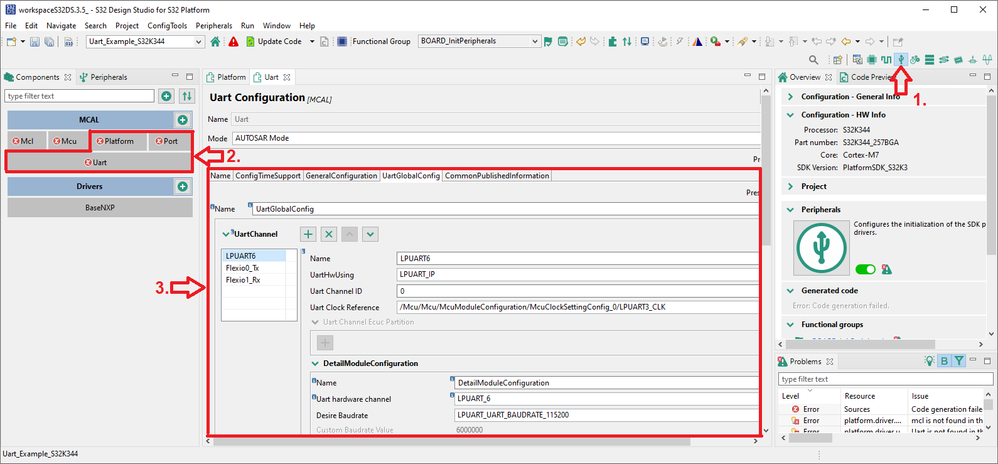
Task: Toggle the Peripherals enable switch
Action: 866,269
